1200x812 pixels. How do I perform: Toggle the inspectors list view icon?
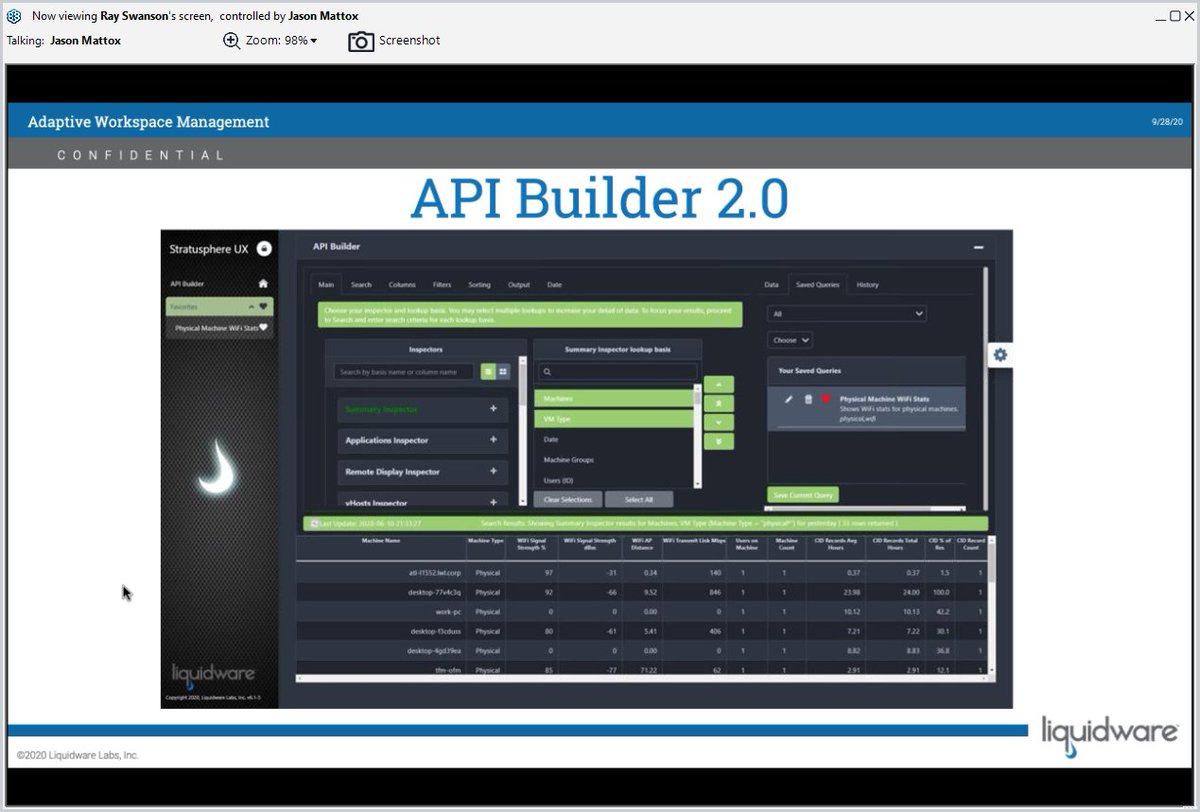pyautogui.click(x=489, y=371)
